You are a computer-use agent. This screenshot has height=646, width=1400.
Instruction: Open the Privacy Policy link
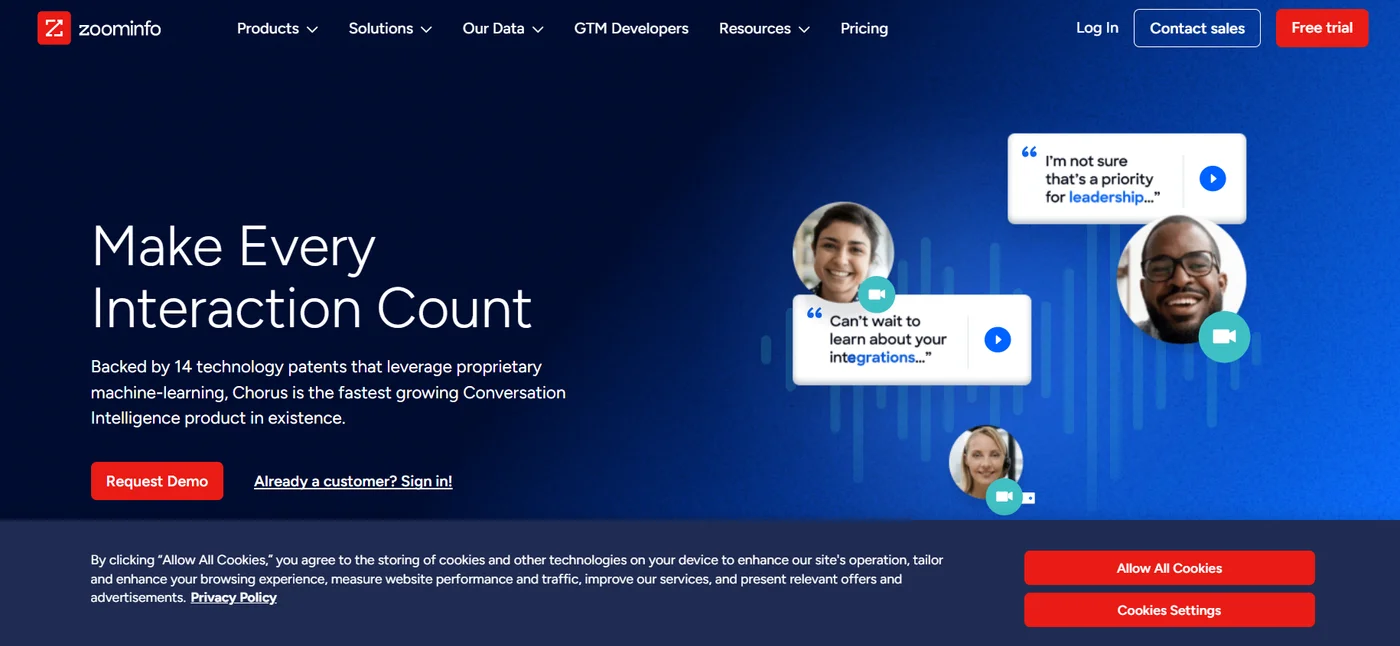pyautogui.click(x=233, y=597)
